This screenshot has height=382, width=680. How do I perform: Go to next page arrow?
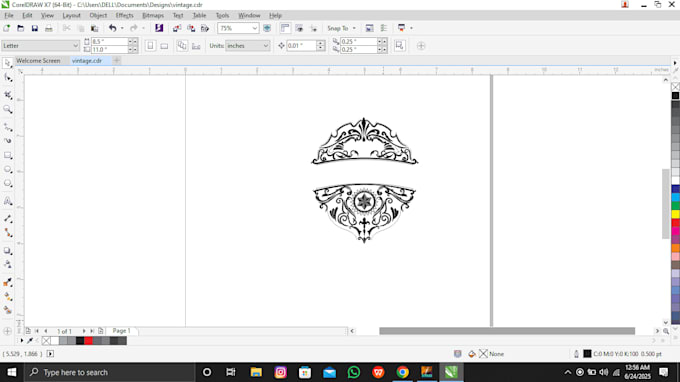pos(84,331)
